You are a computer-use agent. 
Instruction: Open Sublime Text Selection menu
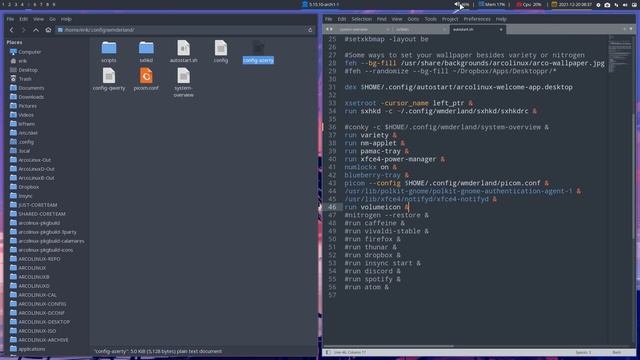(361, 19)
